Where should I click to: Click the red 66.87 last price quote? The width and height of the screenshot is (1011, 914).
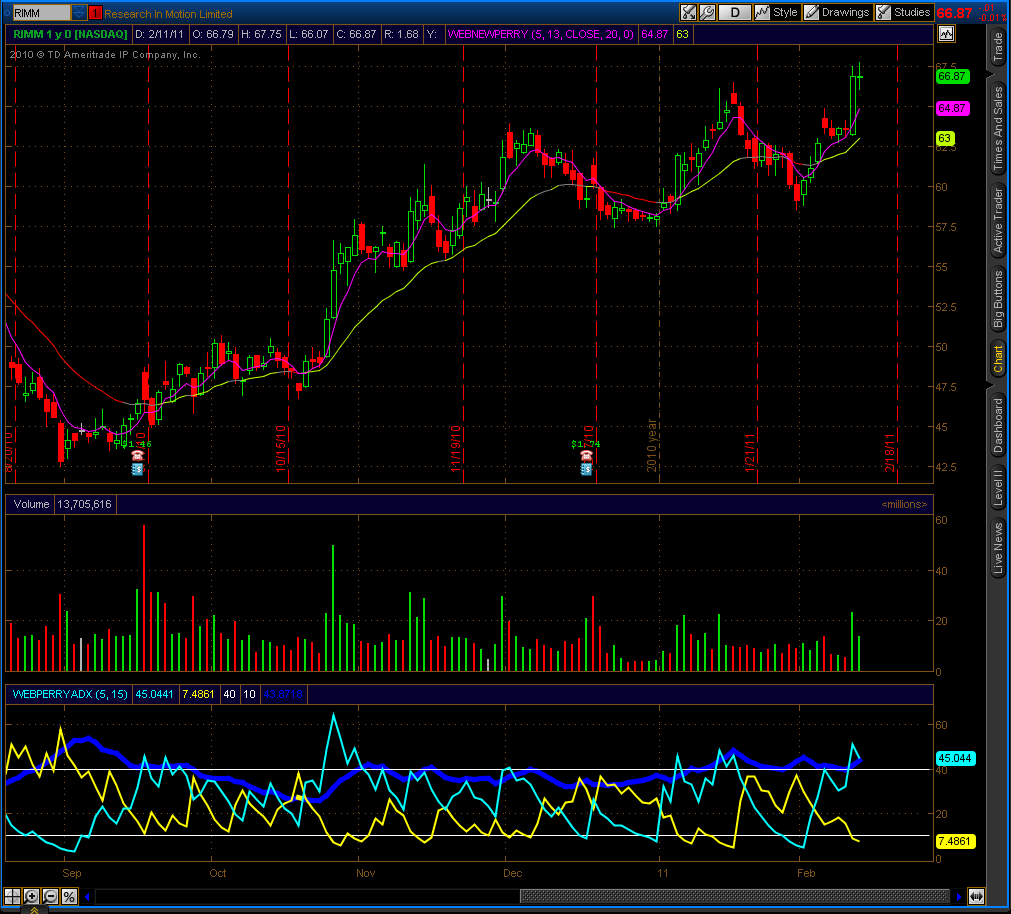click(954, 14)
